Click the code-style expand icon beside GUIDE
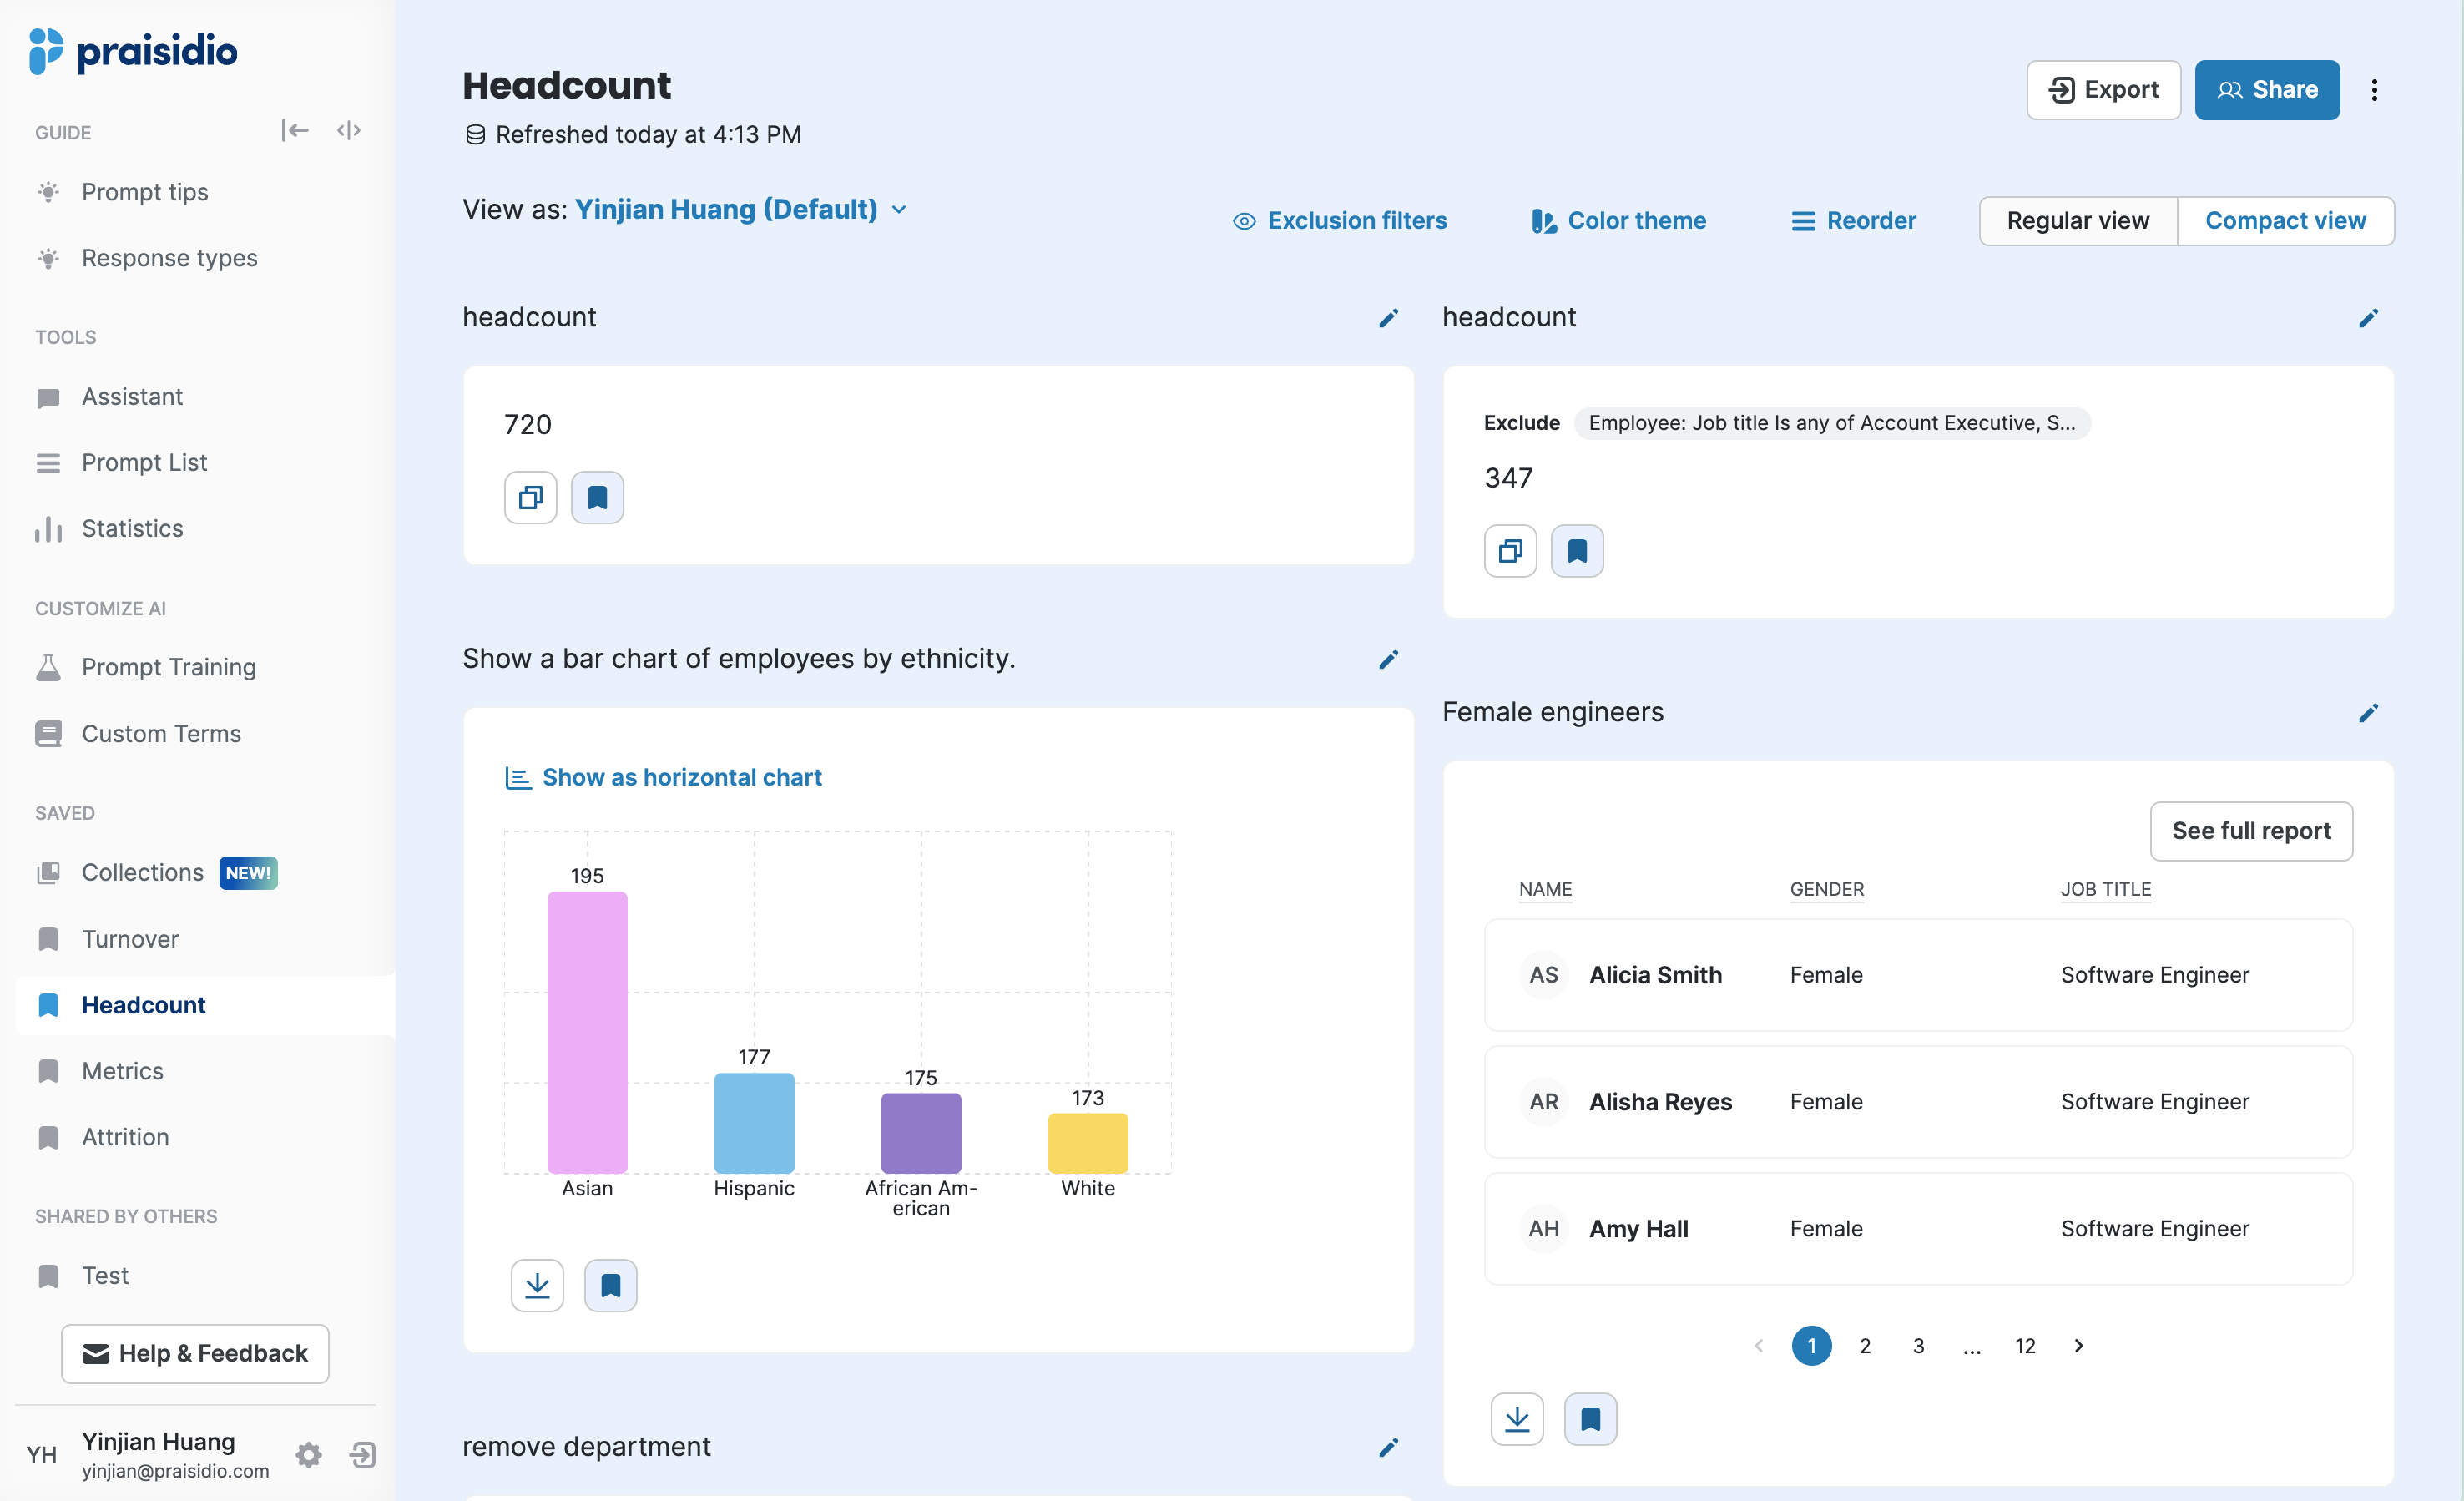Screen dimensions: 2464x1501 (348, 130)
